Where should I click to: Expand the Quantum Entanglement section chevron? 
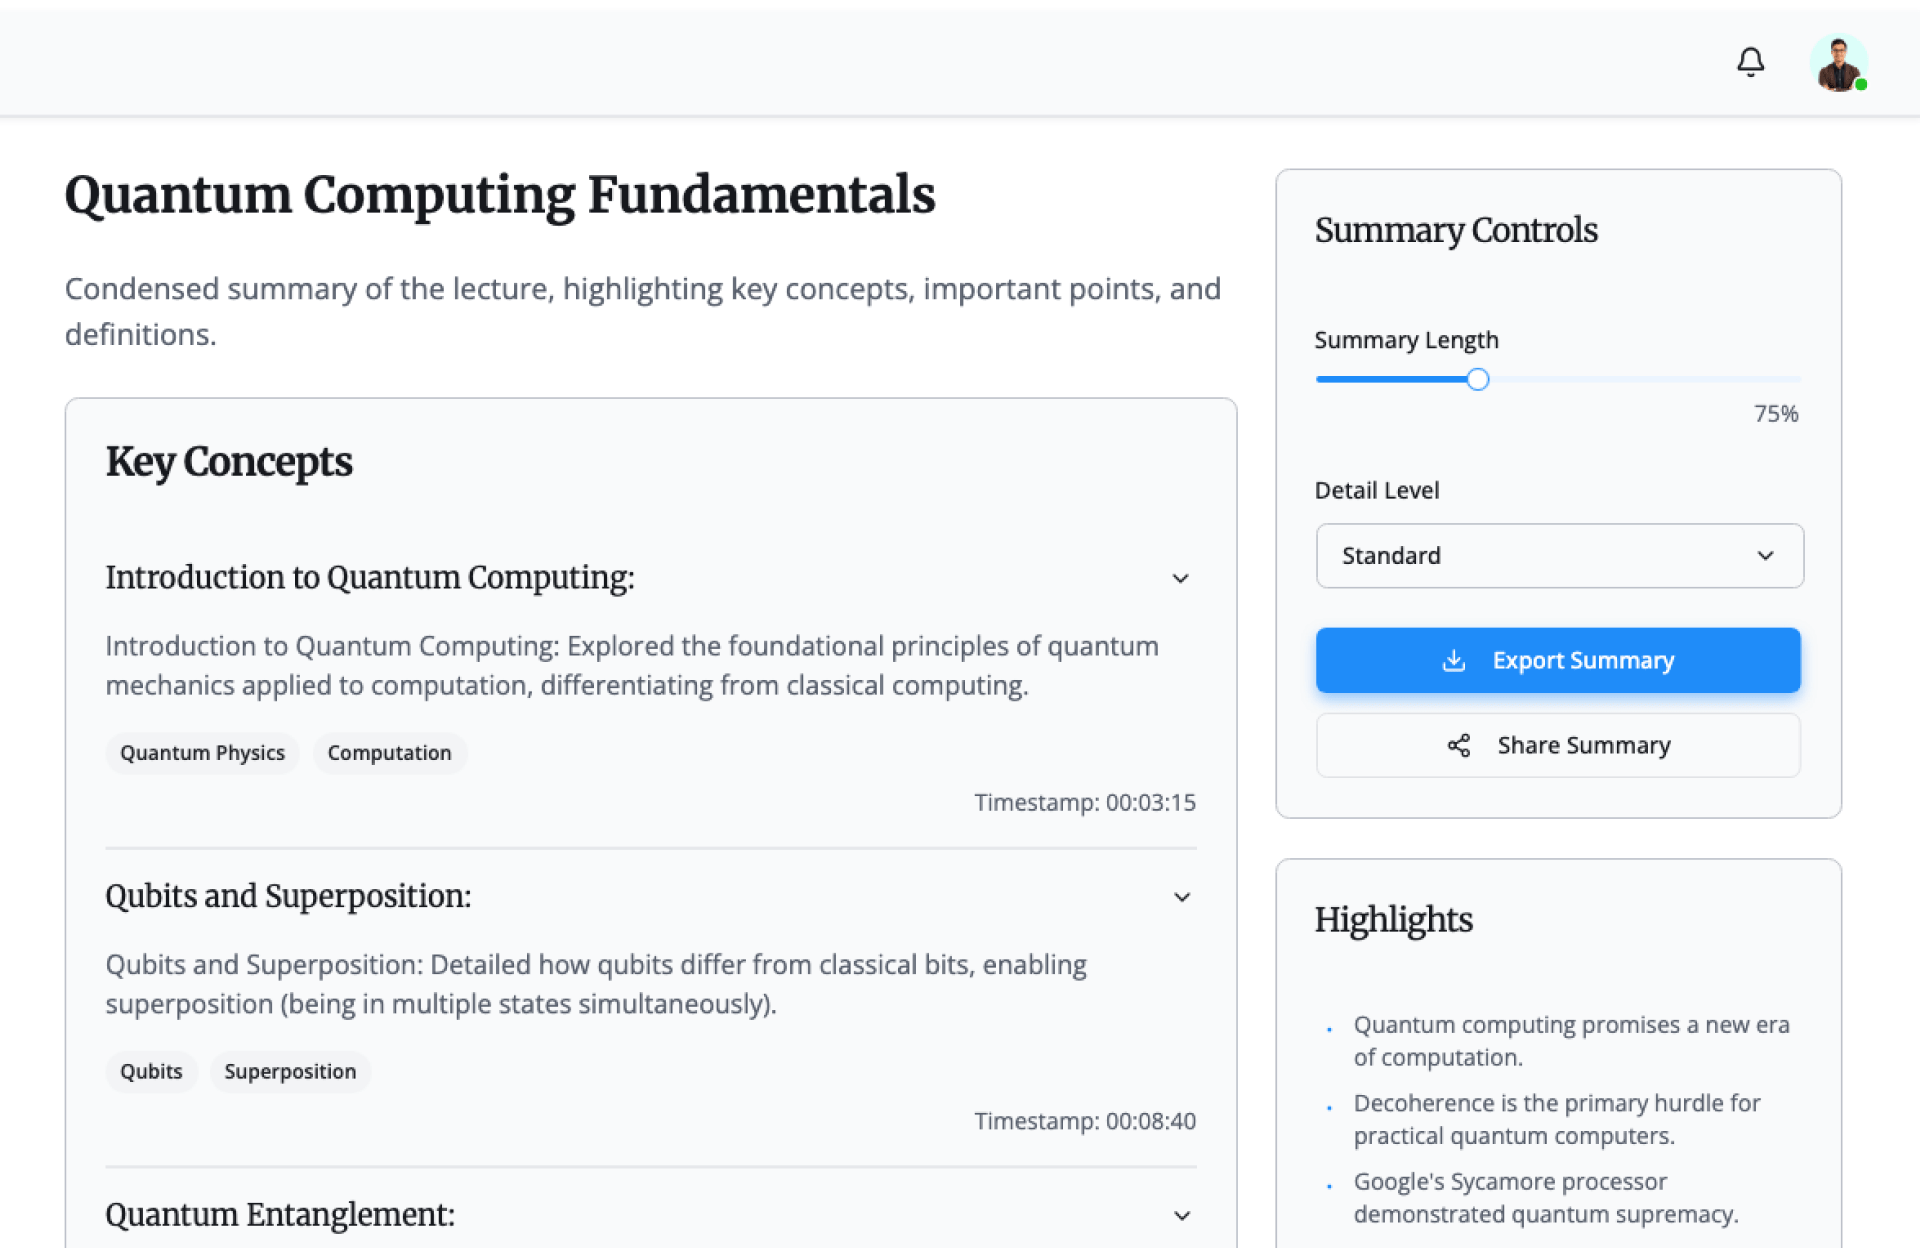1181,1215
